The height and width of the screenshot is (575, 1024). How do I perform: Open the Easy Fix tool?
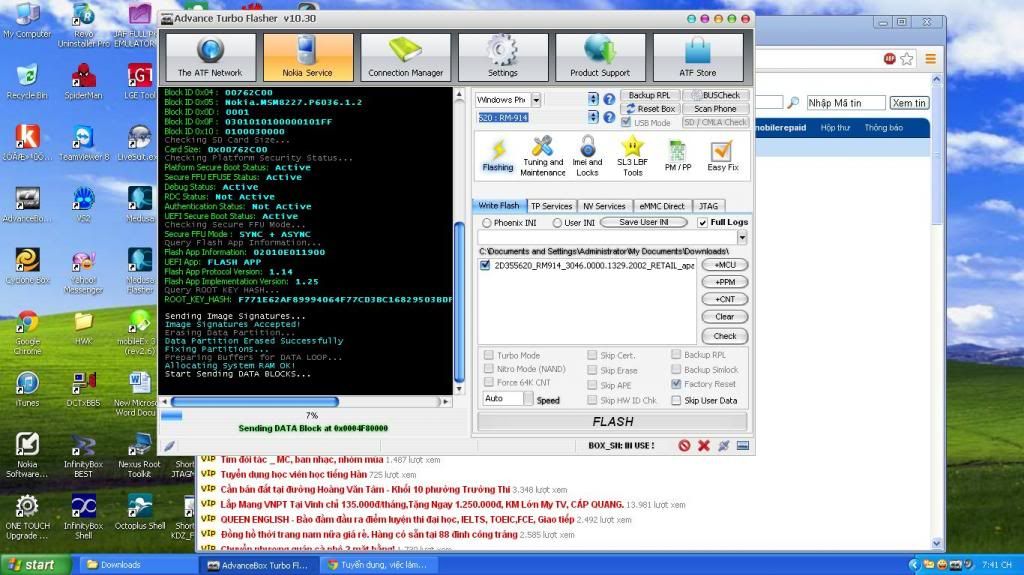click(x=722, y=156)
